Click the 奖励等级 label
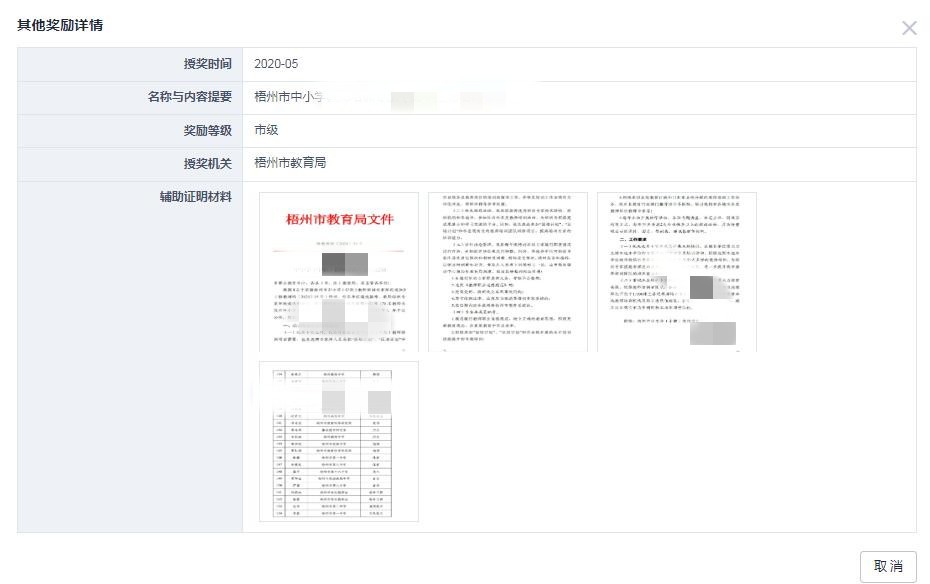930x584 pixels. (208, 130)
